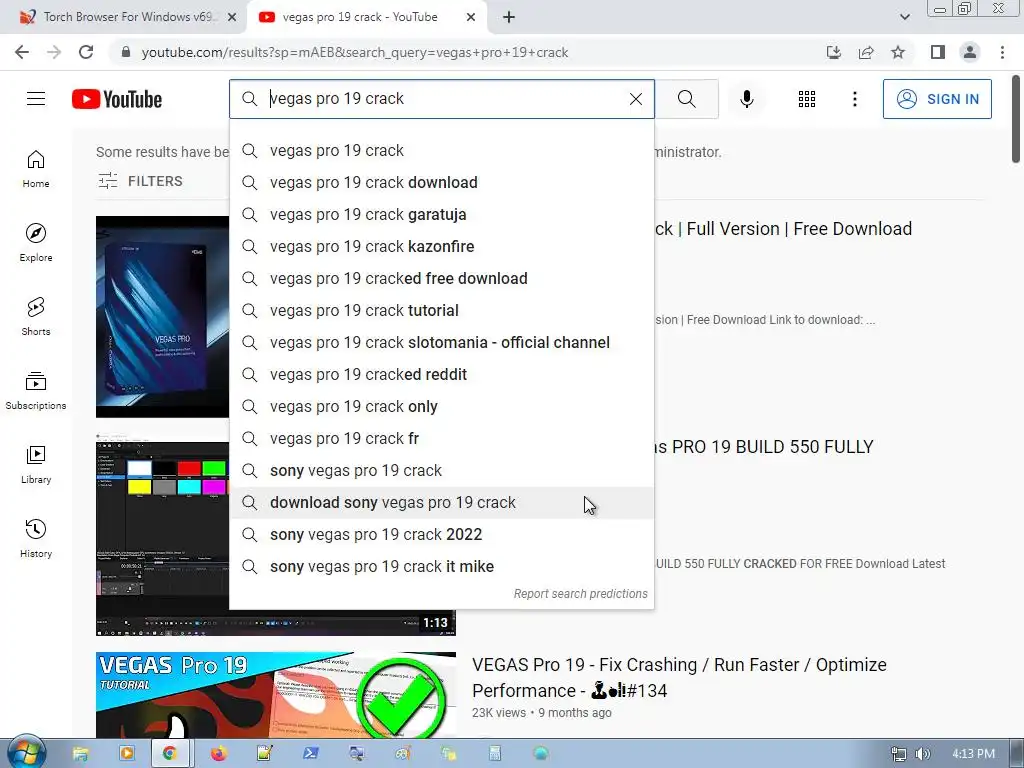The height and width of the screenshot is (768, 1024).
Task: Click the install/download icon in address bar
Action: click(x=833, y=52)
